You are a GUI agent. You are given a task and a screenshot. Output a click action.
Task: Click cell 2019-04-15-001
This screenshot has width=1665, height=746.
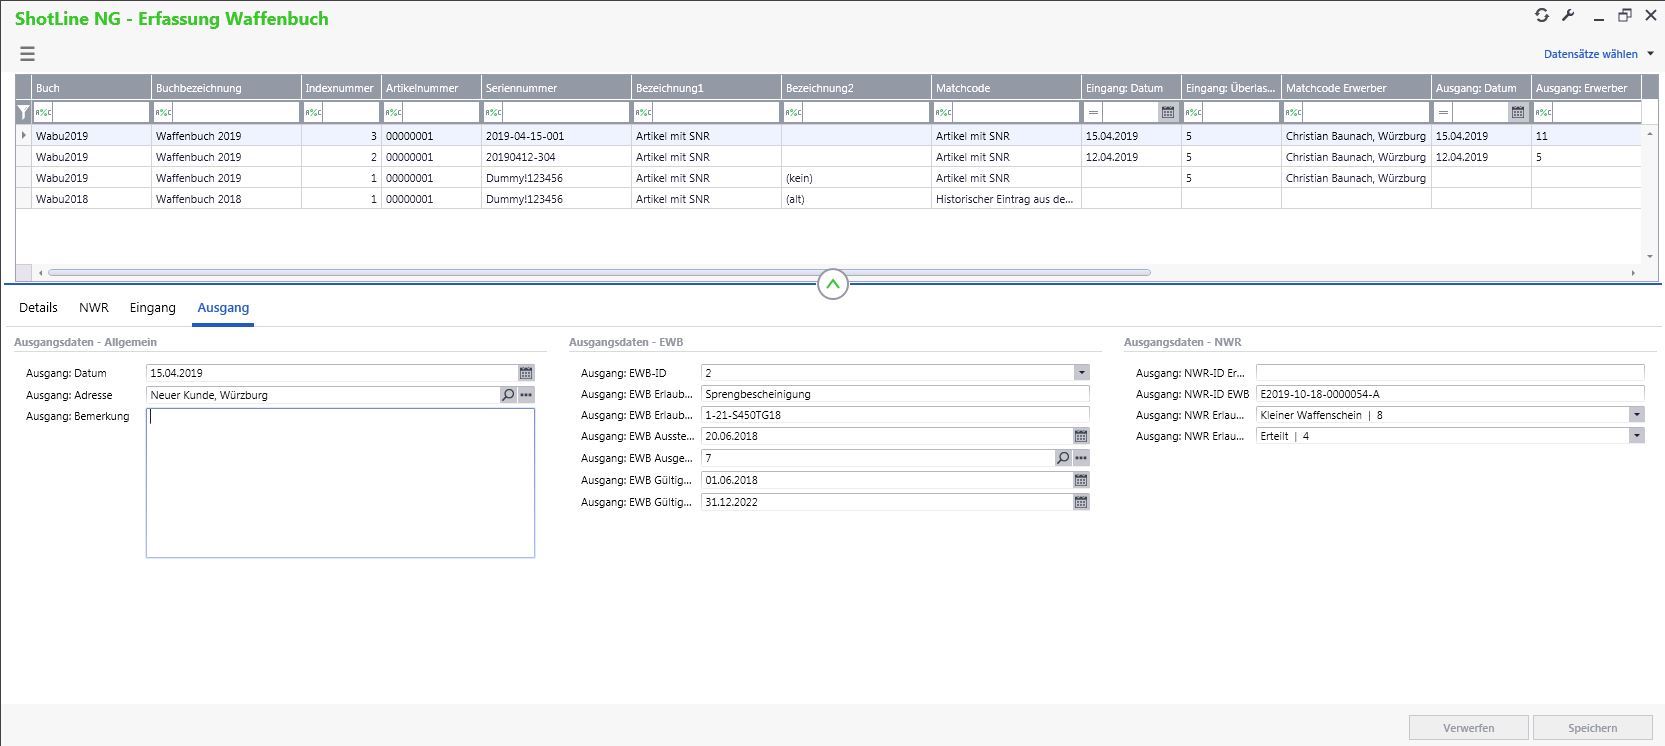click(556, 136)
